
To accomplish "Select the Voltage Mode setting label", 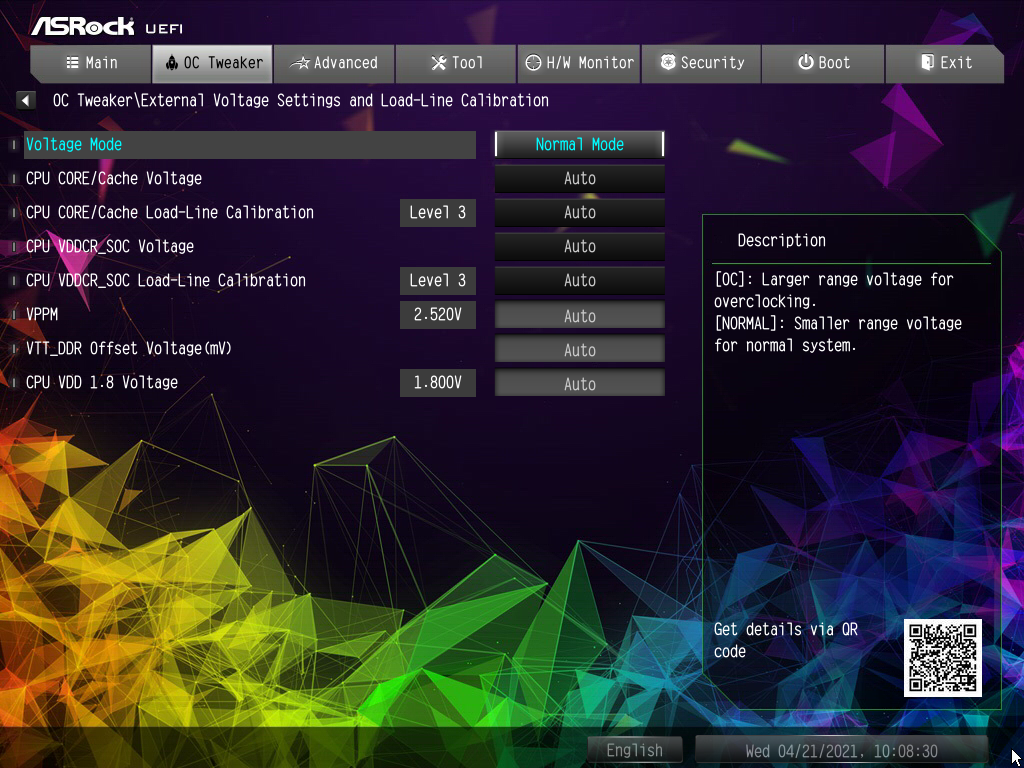I will [74, 144].
